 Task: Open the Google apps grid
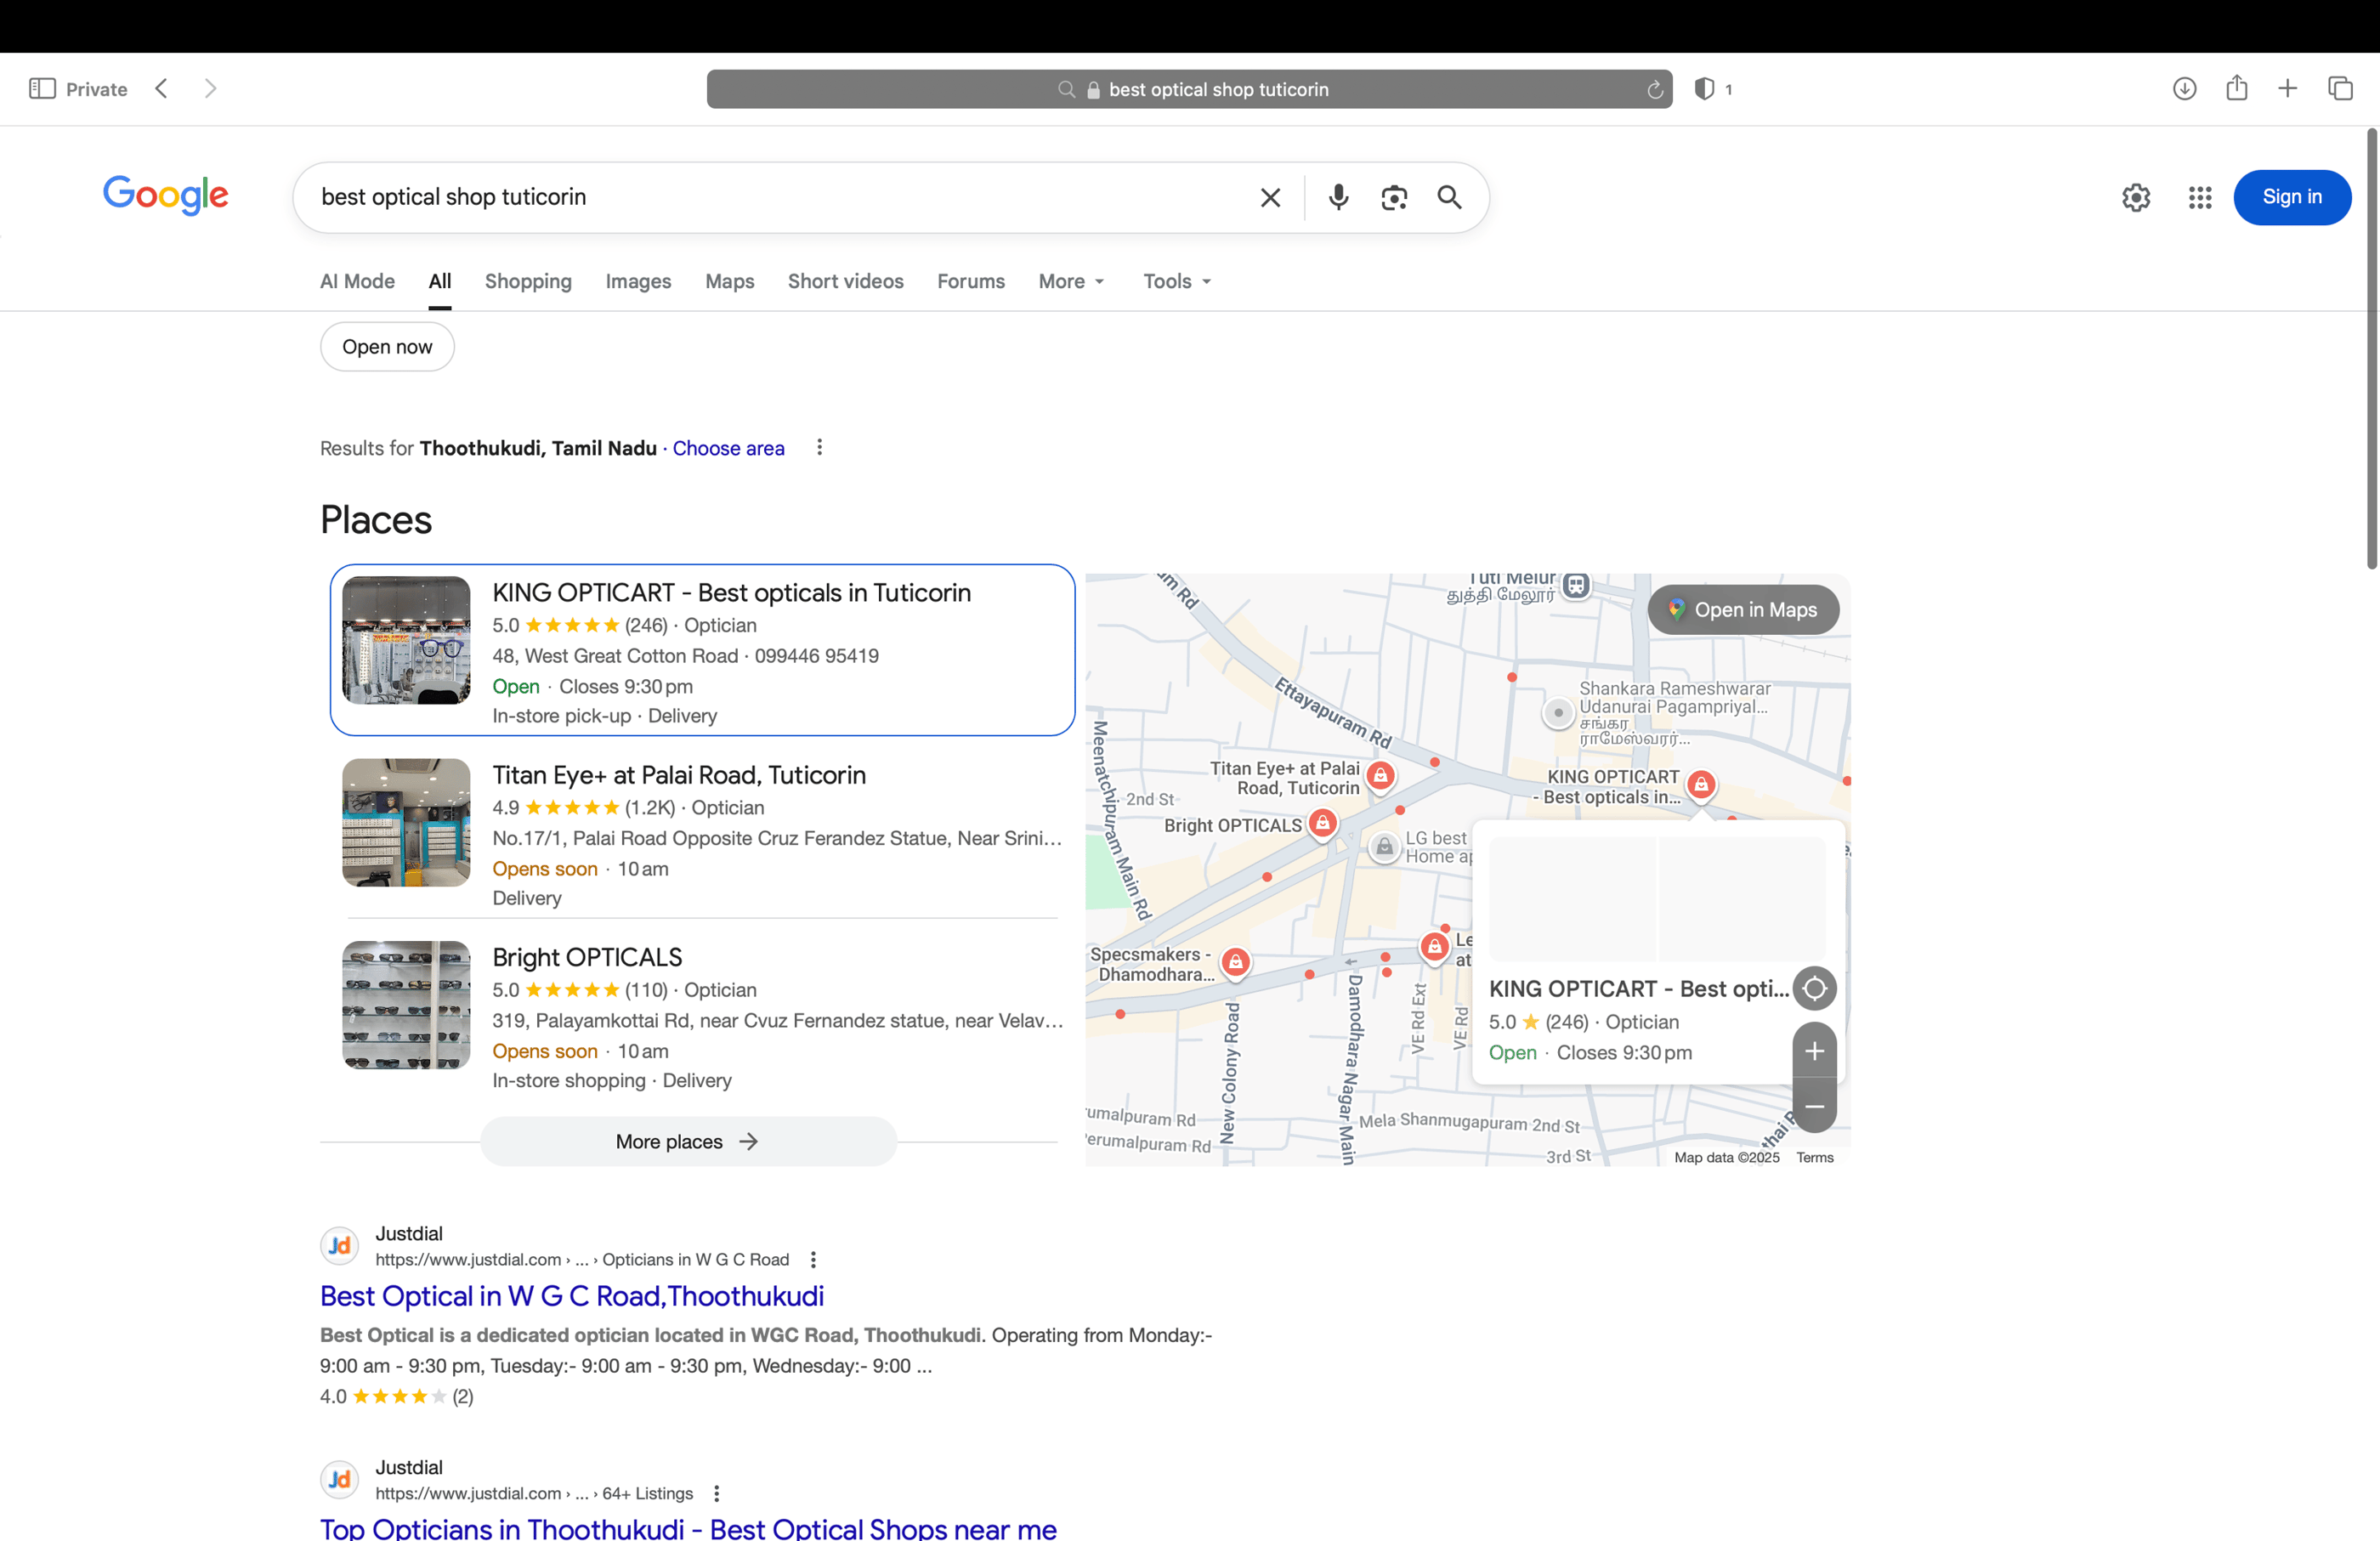2199,197
